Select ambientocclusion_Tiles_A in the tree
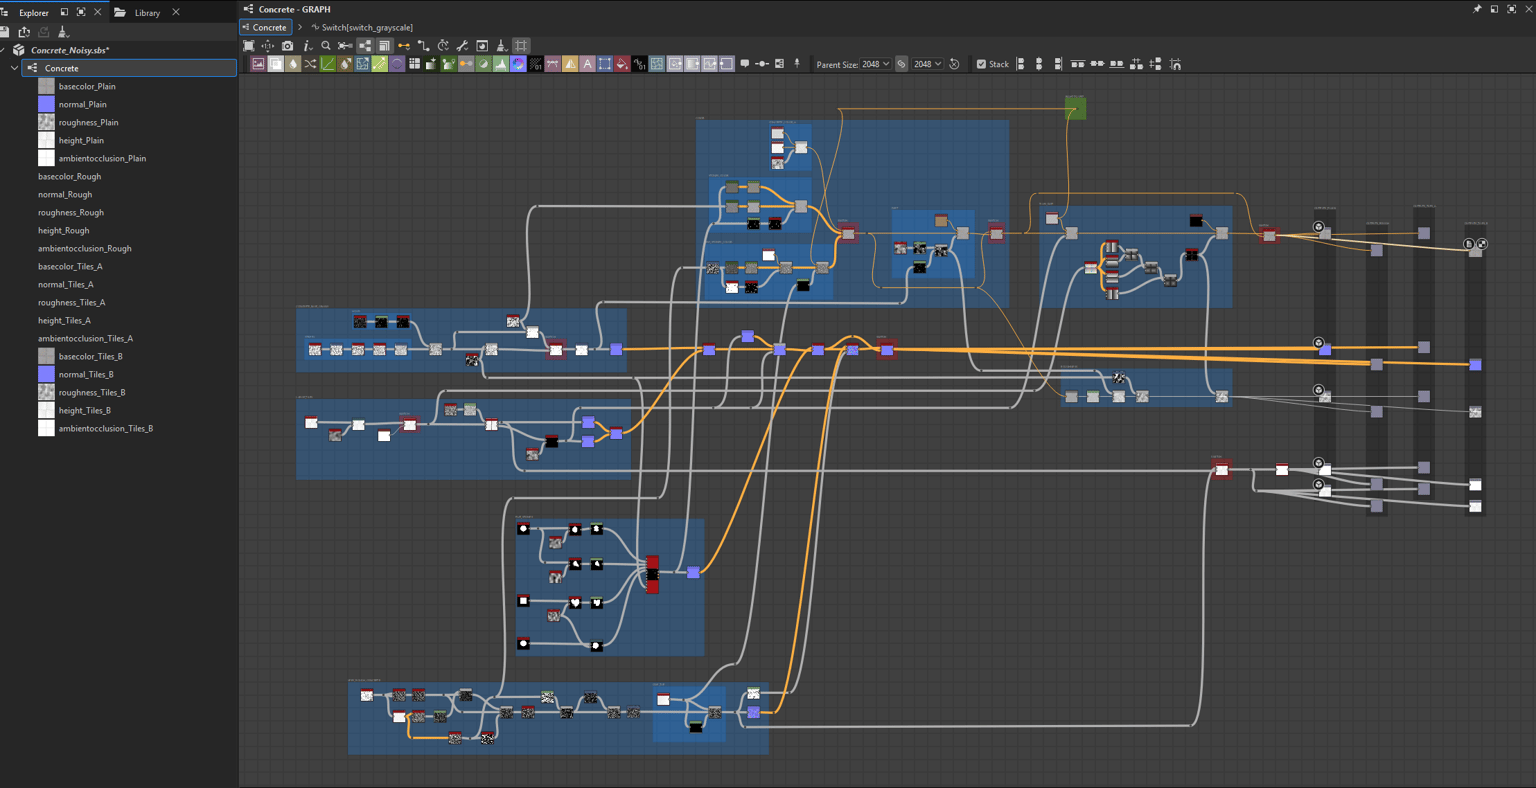Image resolution: width=1536 pixels, height=788 pixels. tap(85, 338)
